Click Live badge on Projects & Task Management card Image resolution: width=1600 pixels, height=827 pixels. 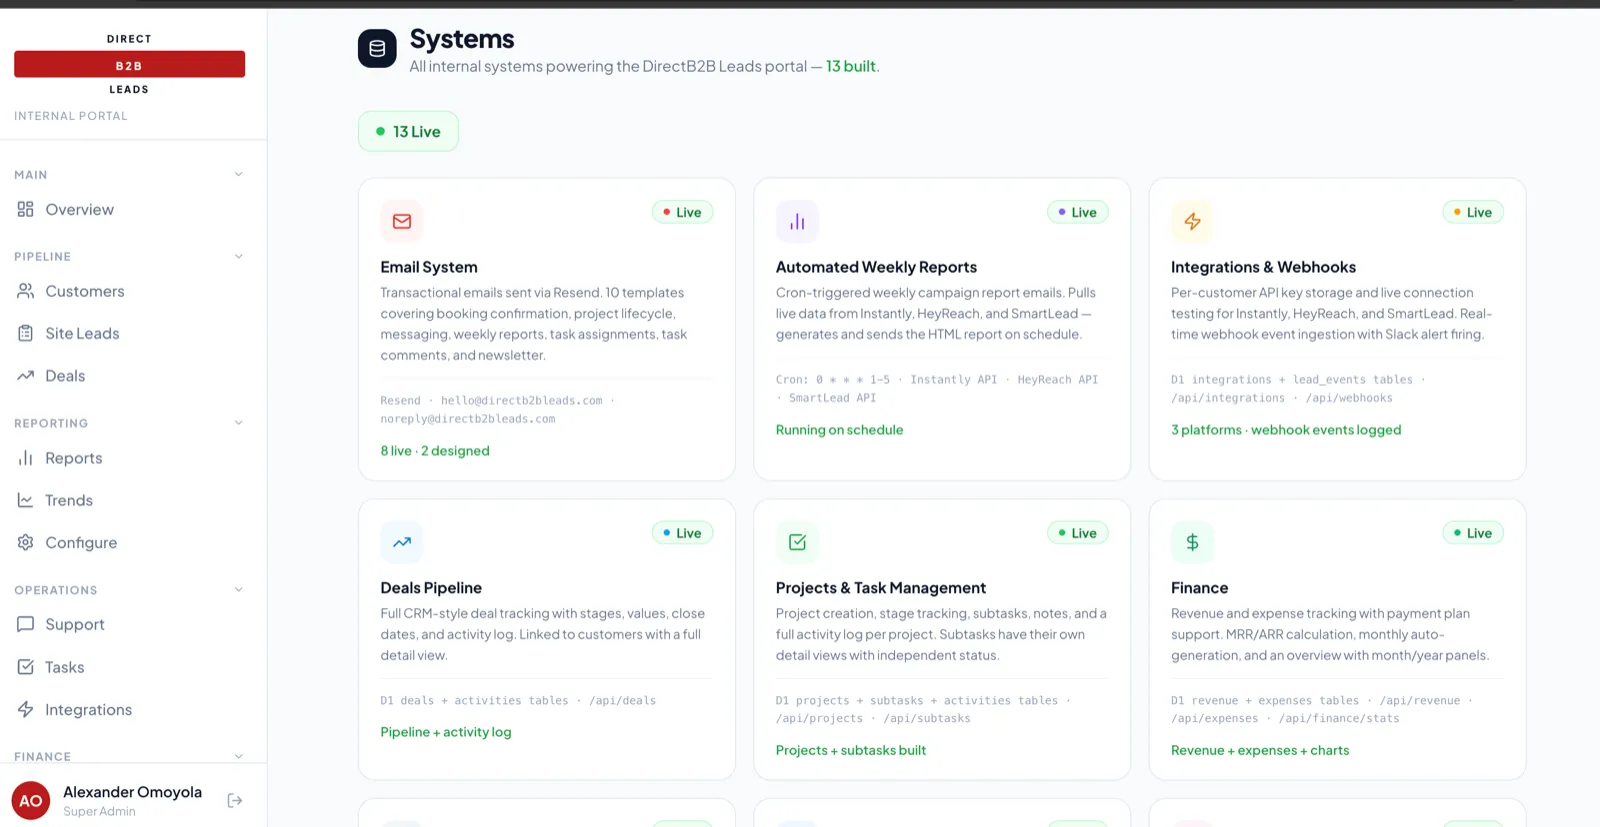pos(1077,533)
